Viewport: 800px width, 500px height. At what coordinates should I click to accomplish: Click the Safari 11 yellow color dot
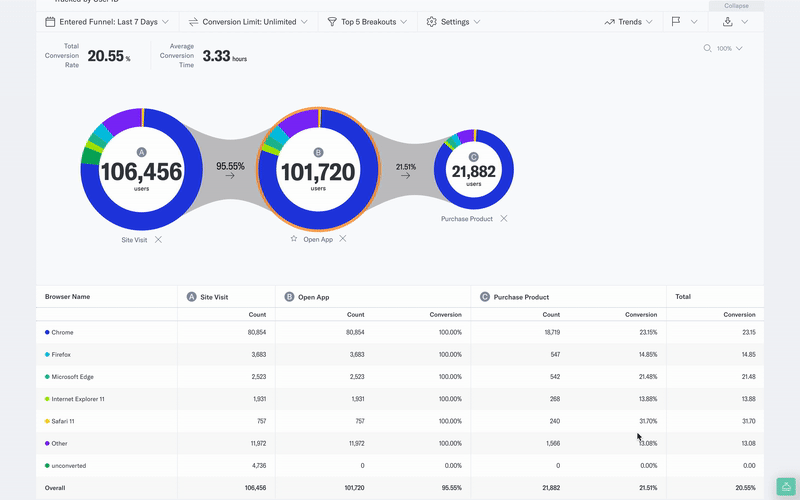47,421
